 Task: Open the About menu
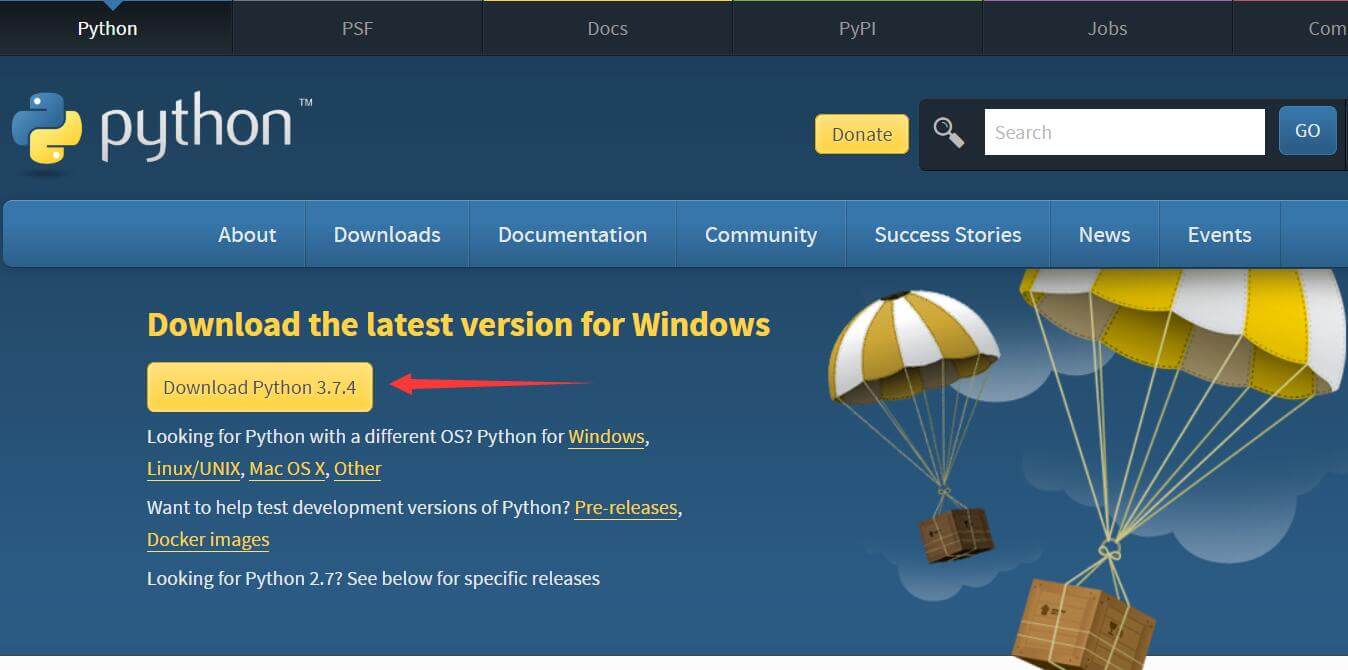click(x=247, y=235)
